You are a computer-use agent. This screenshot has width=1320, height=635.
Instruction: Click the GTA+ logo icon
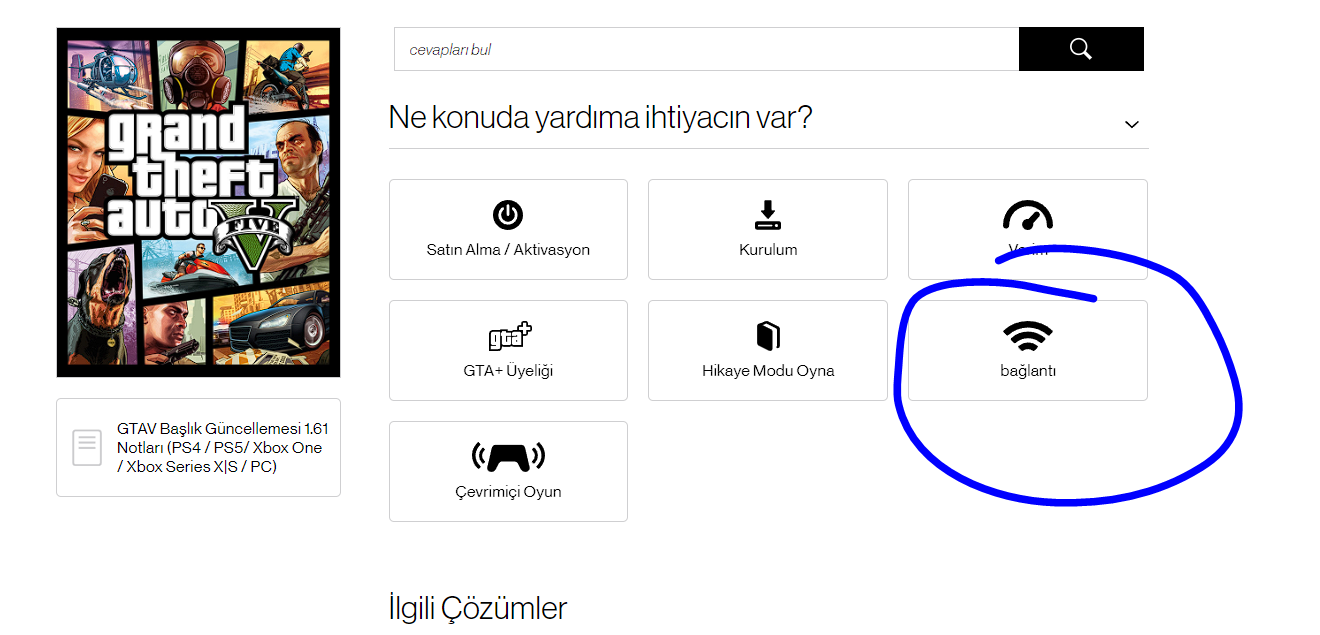click(509, 335)
